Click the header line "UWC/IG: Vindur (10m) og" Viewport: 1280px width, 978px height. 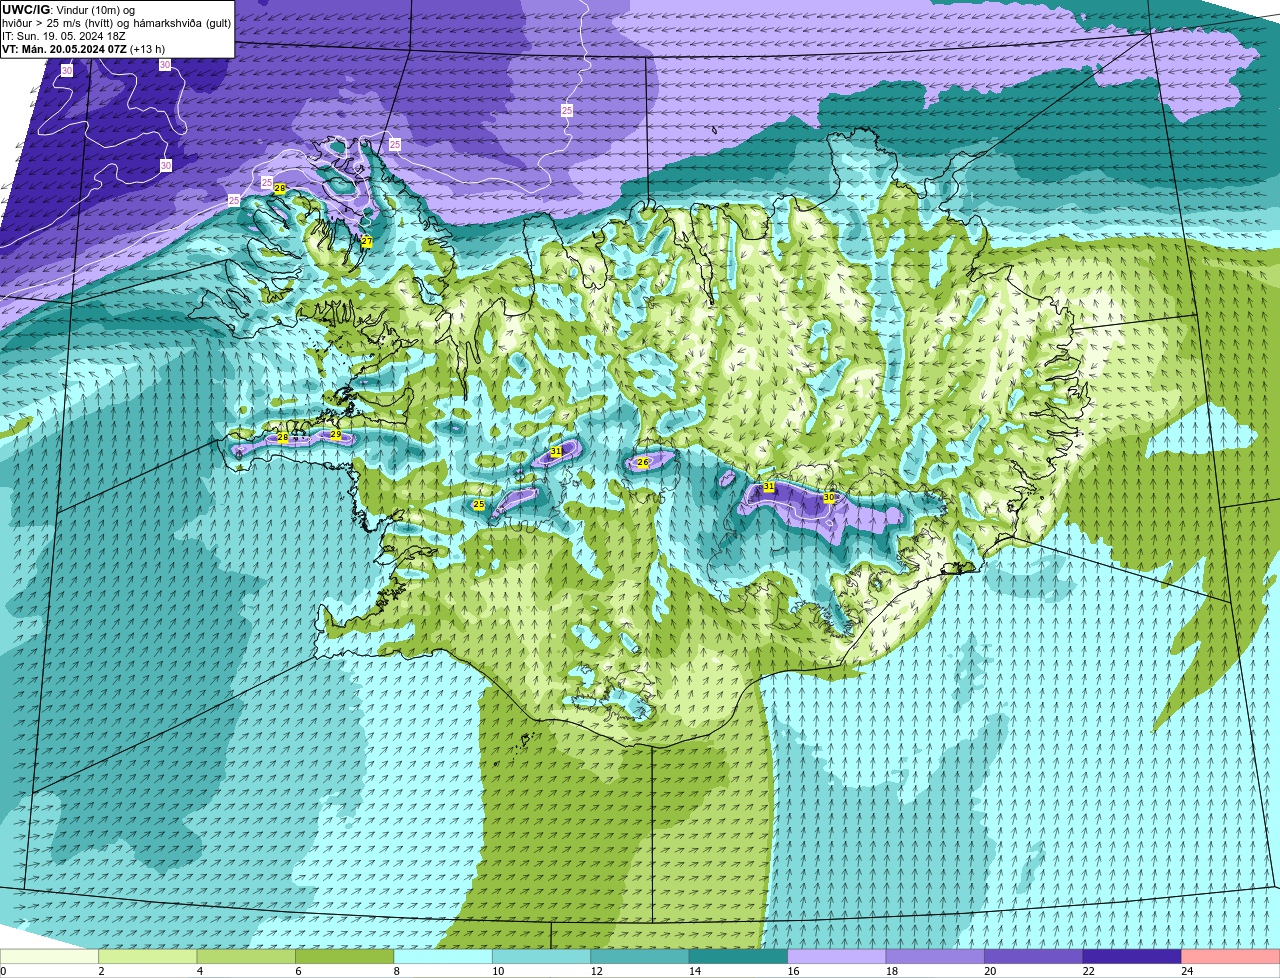68,9
